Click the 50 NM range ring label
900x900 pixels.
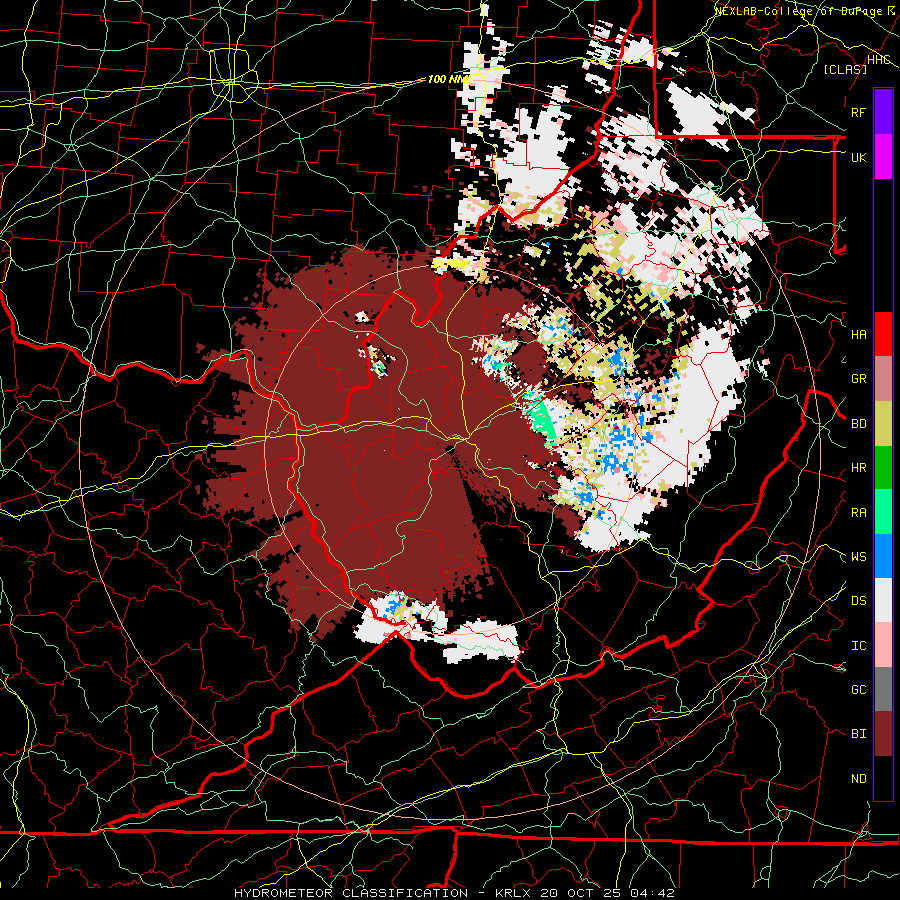(x=450, y=264)
